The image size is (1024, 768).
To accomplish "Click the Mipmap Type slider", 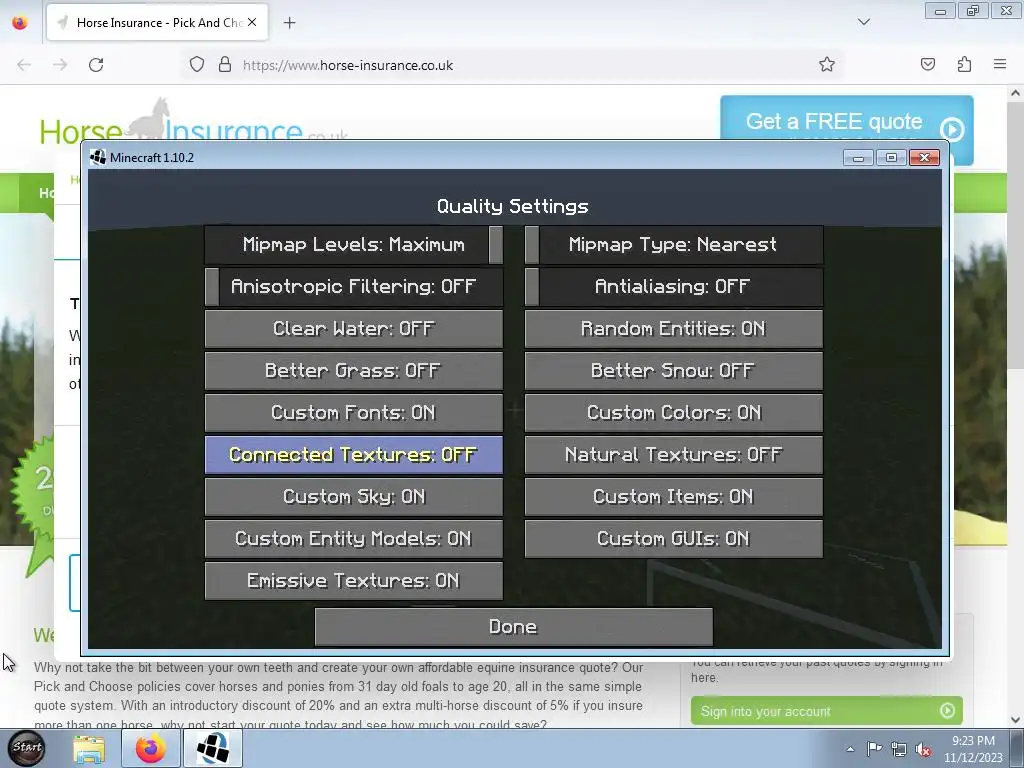I will tap(673, 245).
